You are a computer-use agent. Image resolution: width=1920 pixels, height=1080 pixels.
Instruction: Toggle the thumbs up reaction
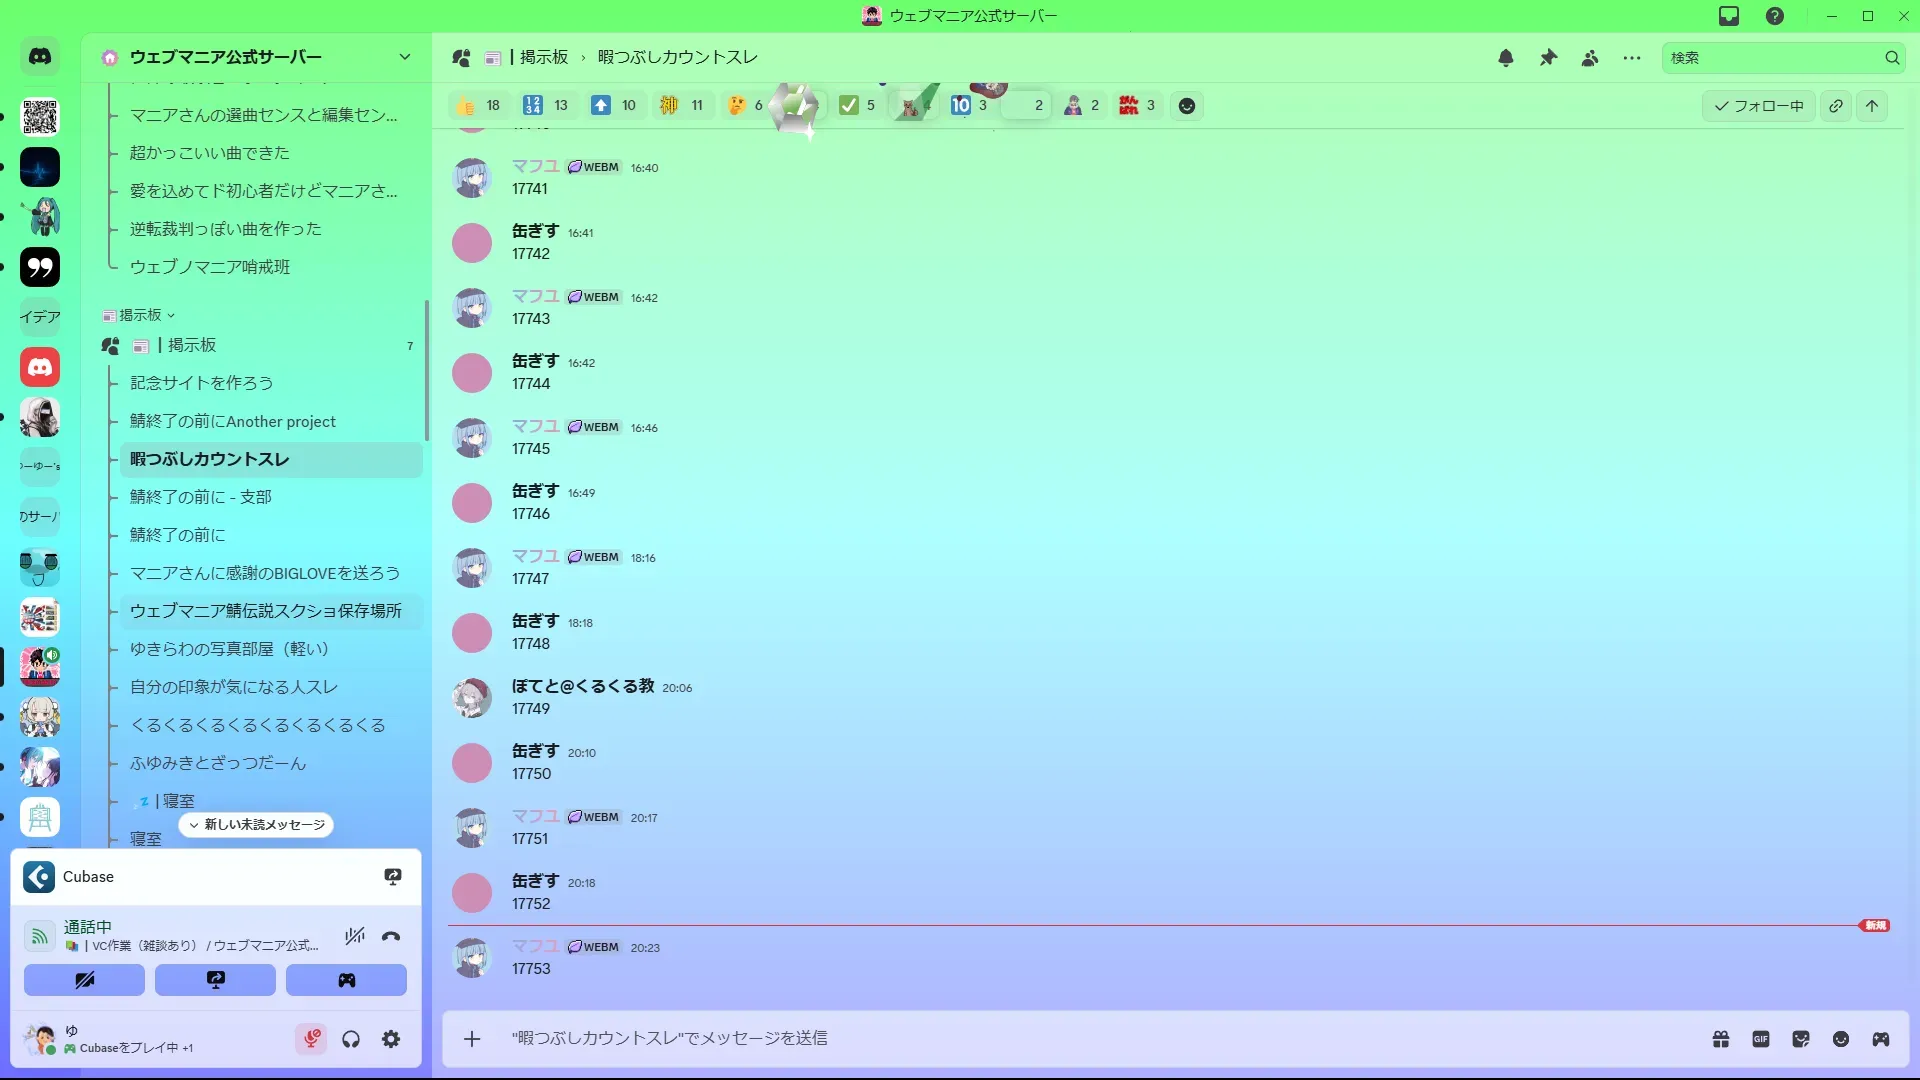coord(478,106)
